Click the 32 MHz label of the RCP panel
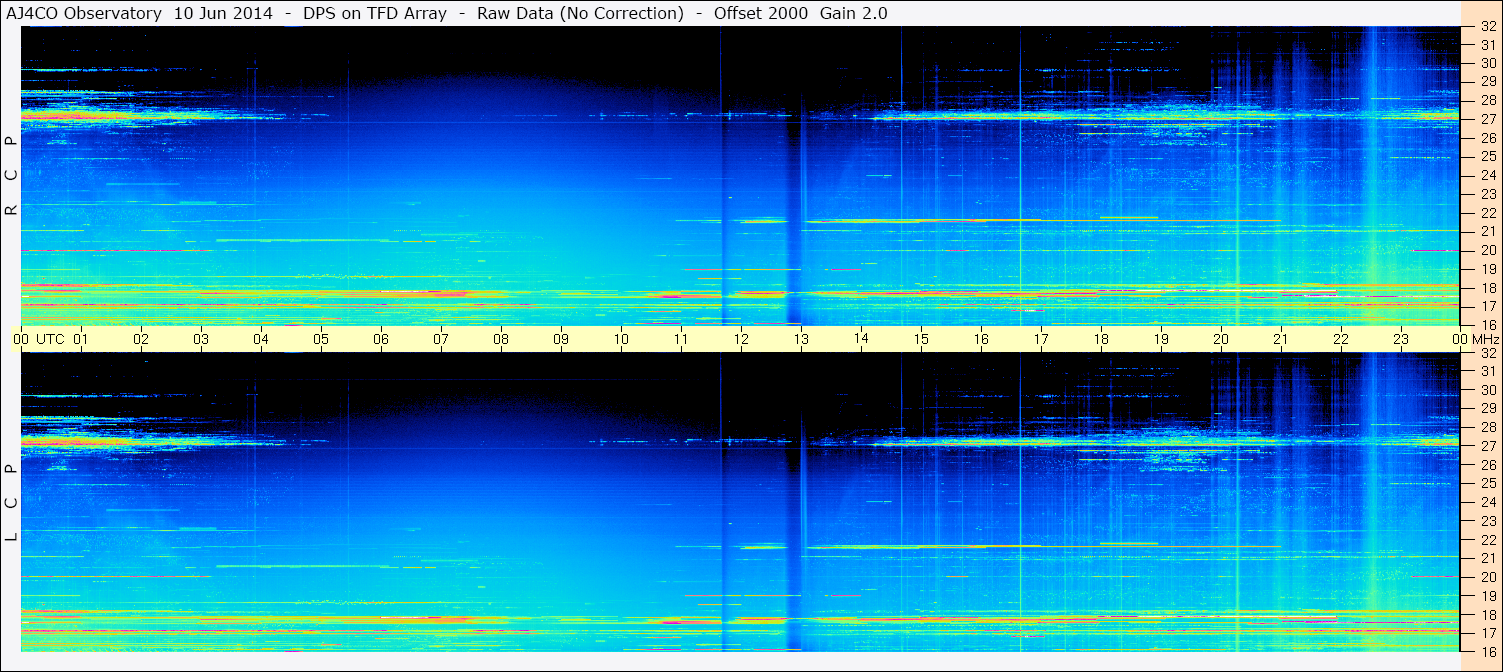 point(1488,27)
